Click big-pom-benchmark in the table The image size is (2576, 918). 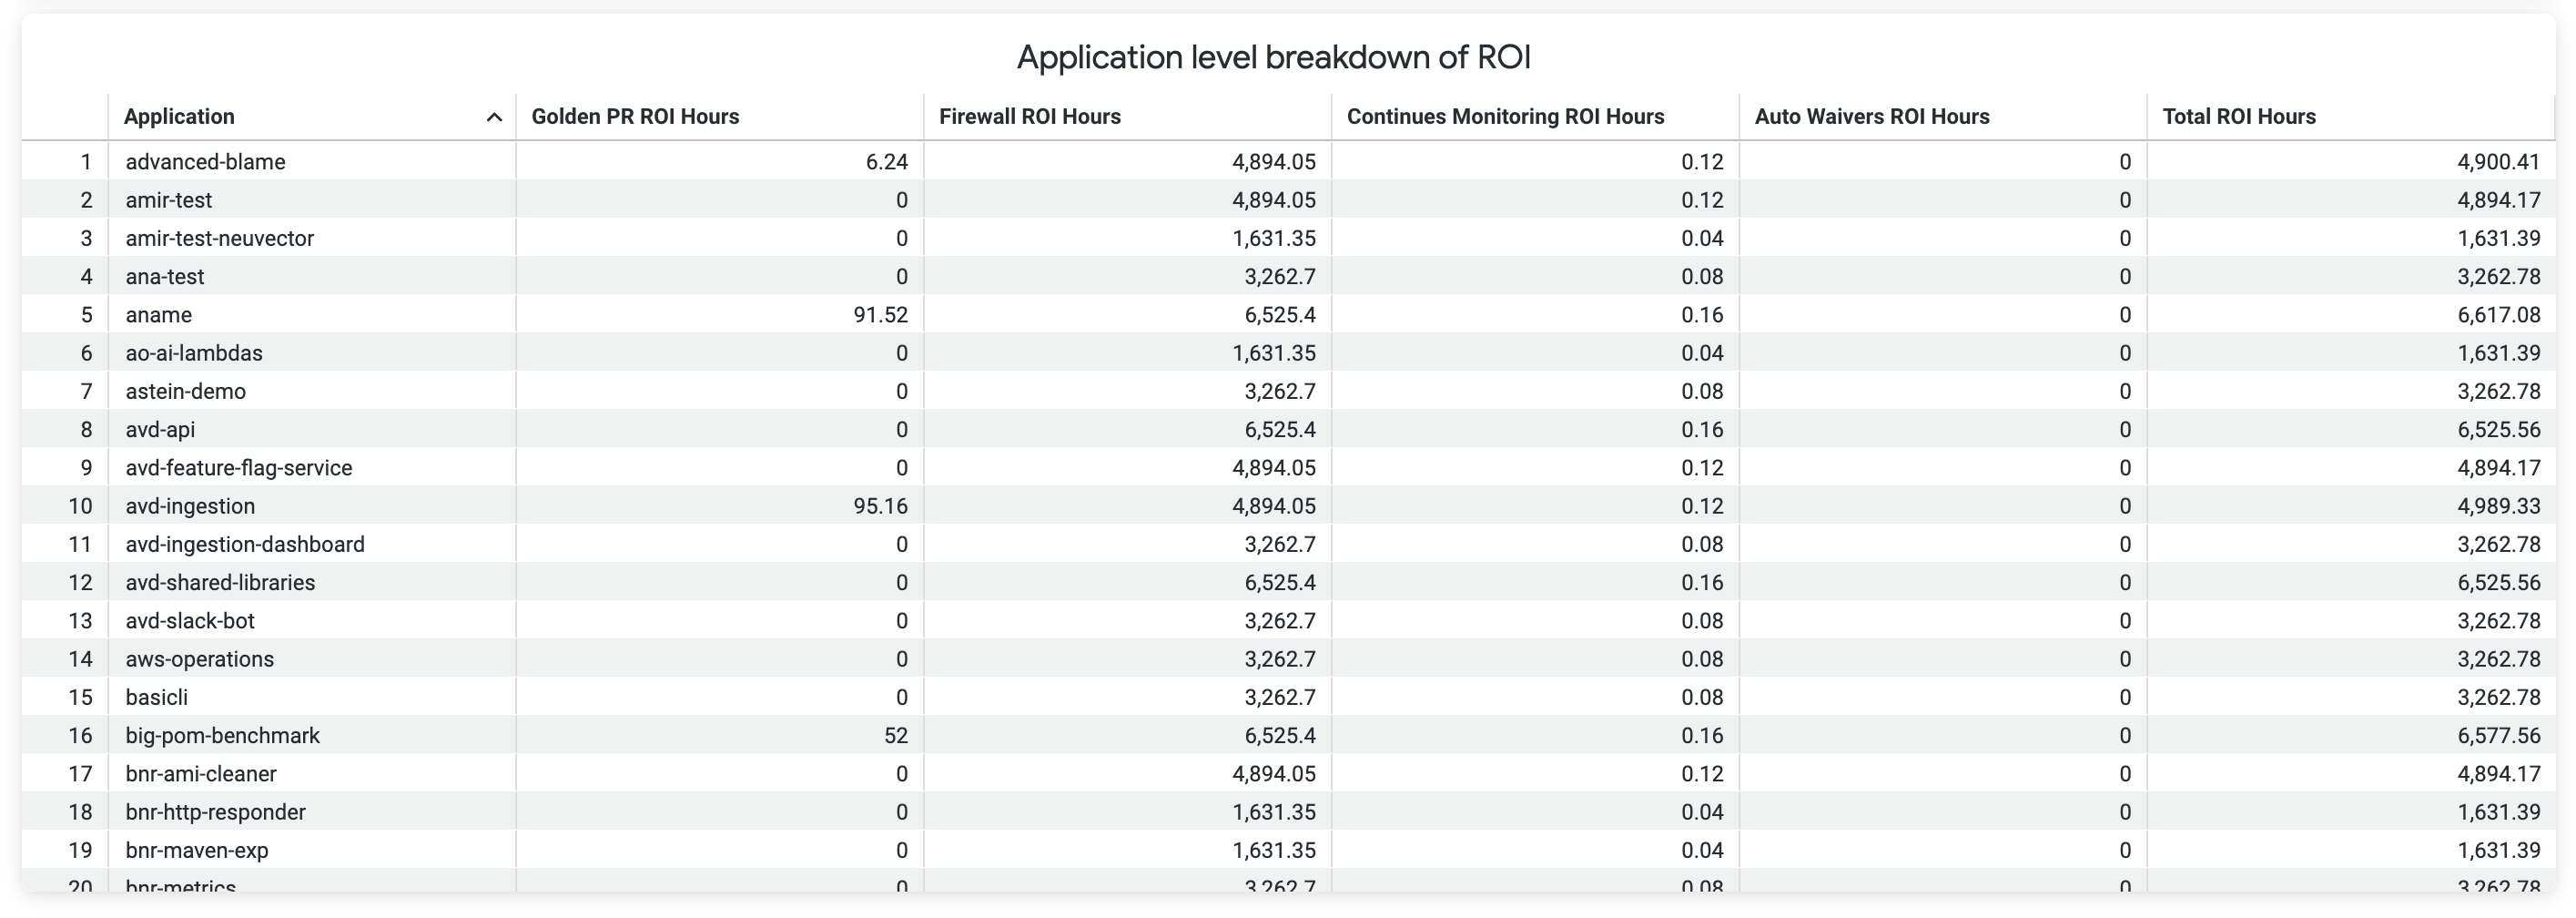coord(222,736)
